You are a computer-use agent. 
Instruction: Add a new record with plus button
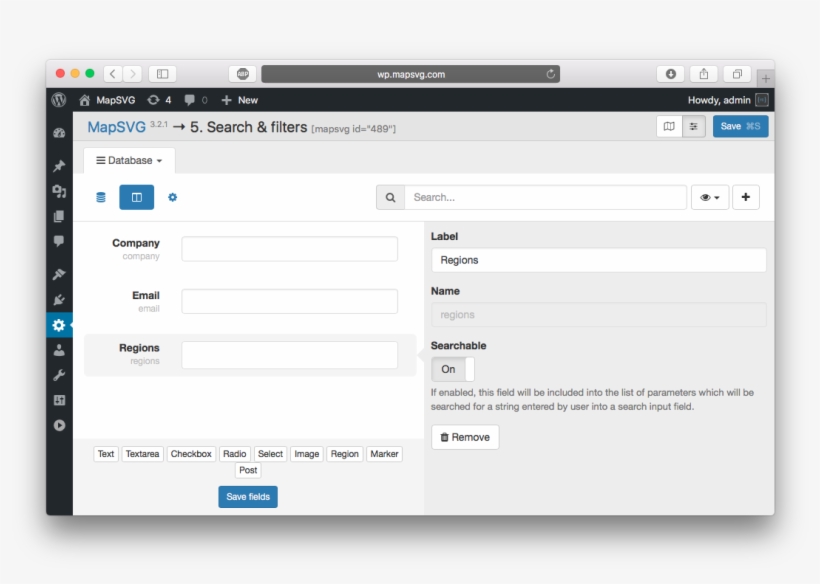746,197
